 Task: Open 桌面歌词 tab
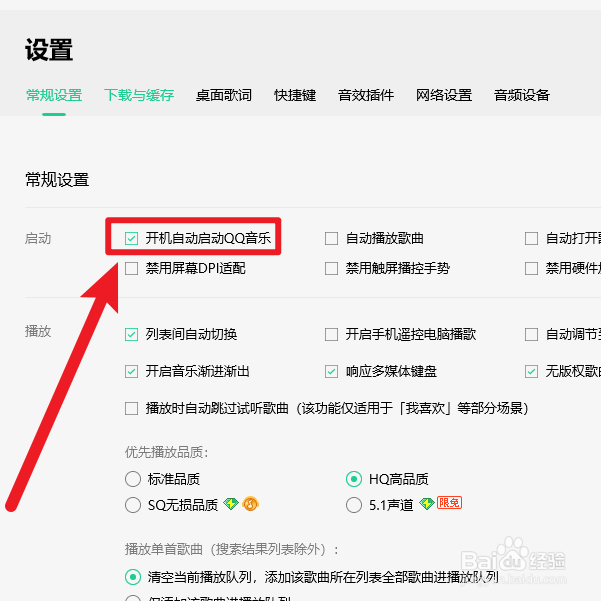coord(224,95)
